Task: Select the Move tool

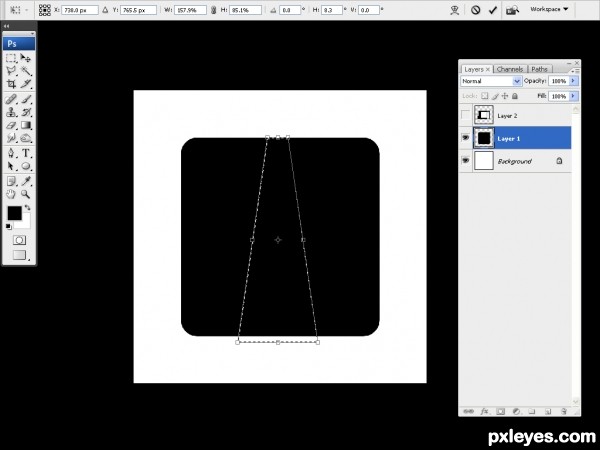Action: click(26, 58)
